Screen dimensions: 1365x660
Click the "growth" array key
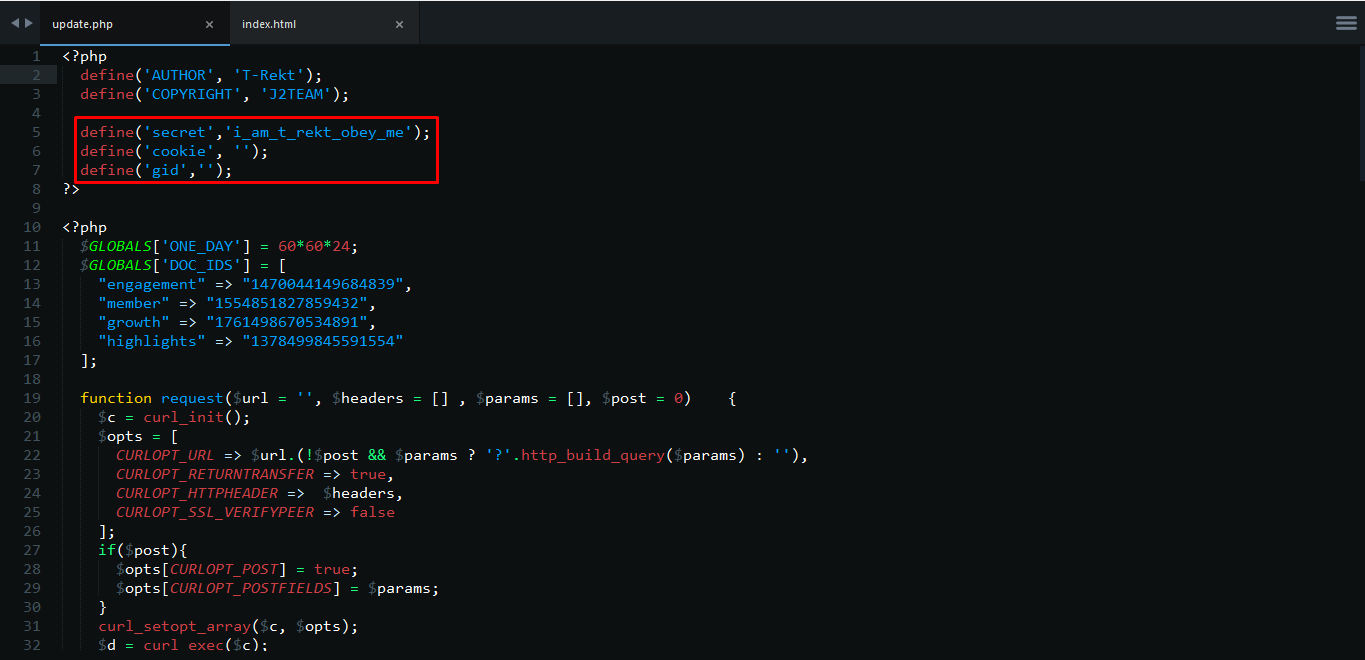(134, 323)
